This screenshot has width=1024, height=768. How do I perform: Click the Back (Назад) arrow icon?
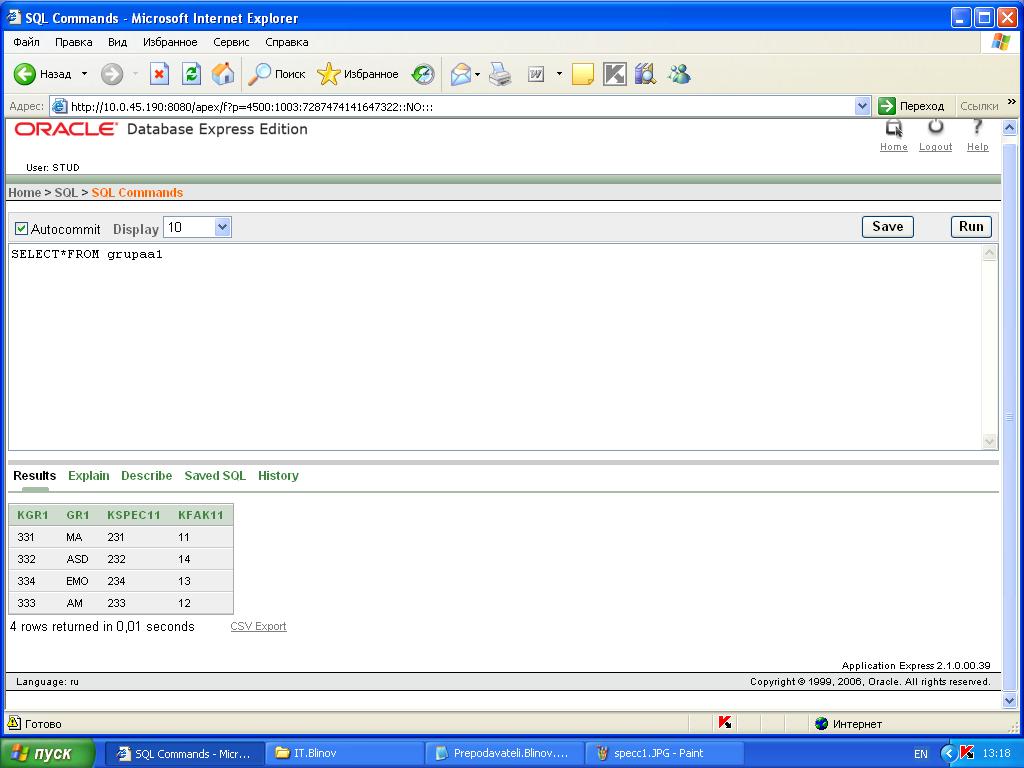25,74
